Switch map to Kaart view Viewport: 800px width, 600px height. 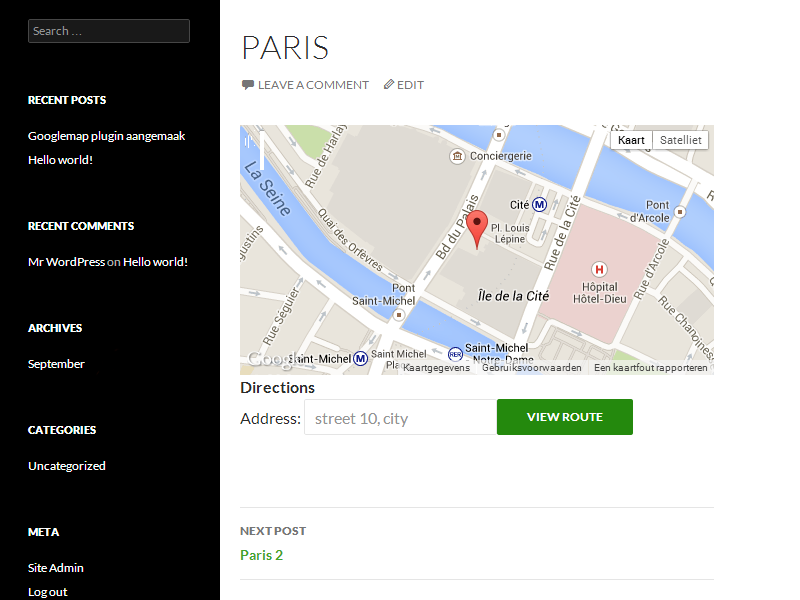click(631, 140)
